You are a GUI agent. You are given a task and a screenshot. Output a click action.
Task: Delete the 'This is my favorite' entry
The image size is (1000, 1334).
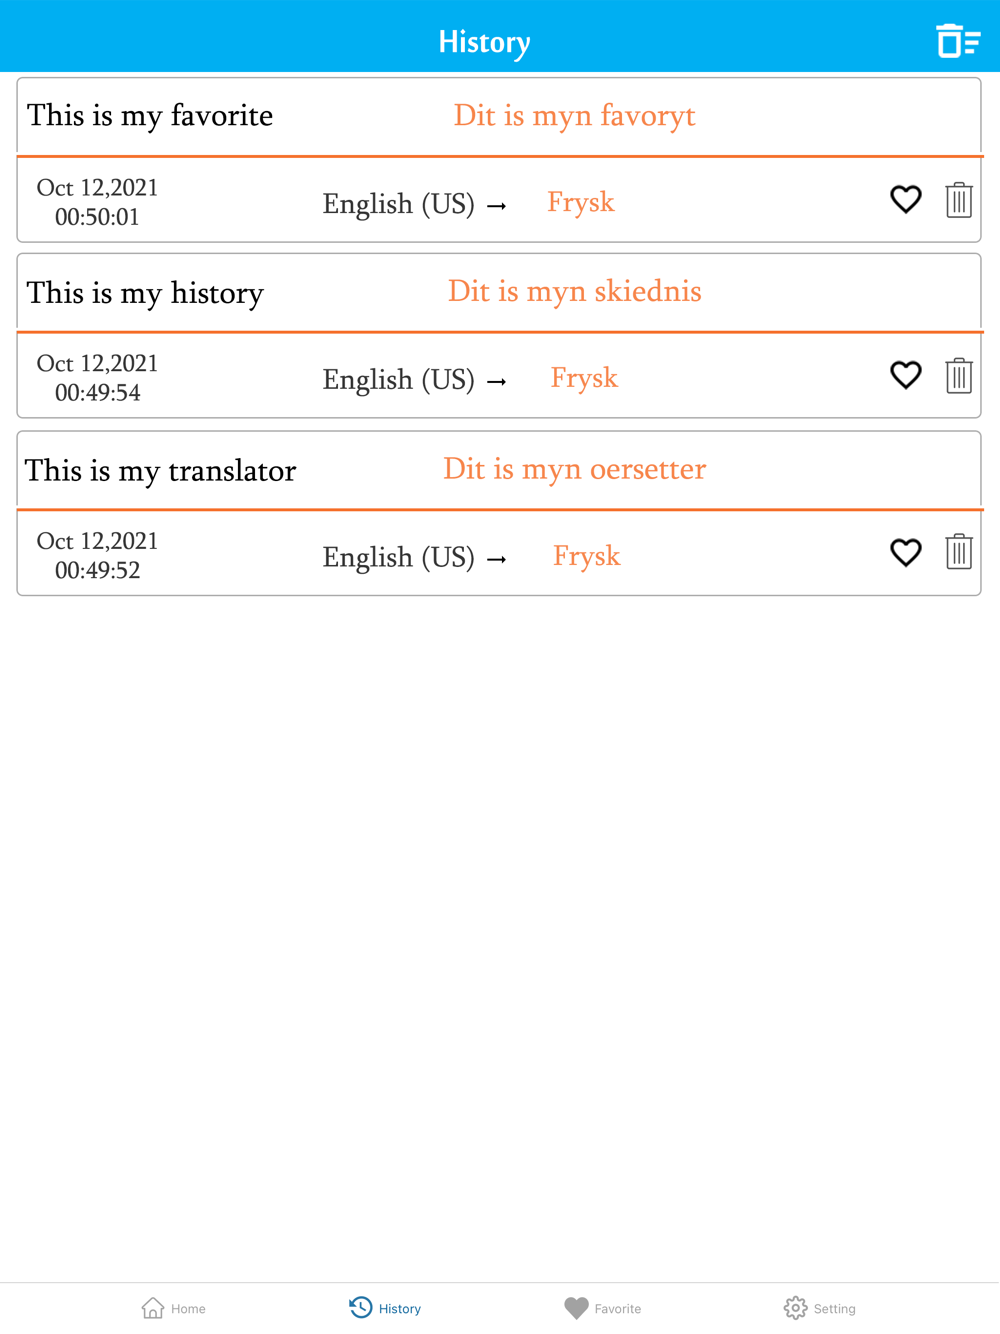958,200
